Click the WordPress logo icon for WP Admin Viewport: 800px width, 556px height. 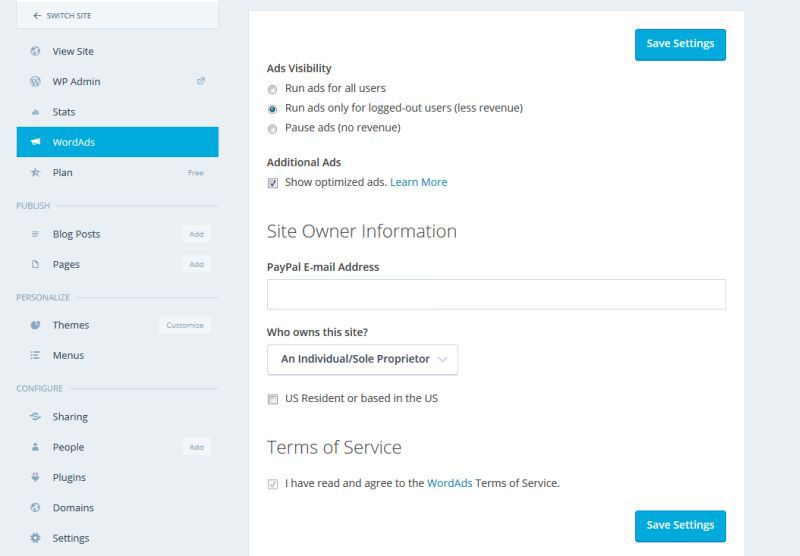click(35, 82)
